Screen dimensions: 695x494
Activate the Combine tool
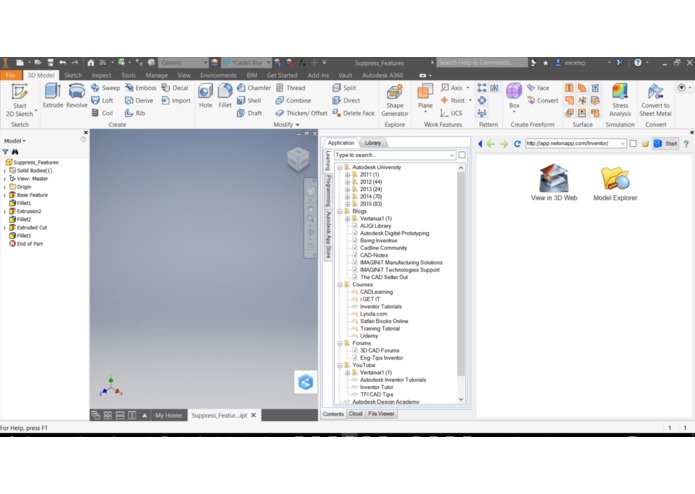click(x=293, y=101)
